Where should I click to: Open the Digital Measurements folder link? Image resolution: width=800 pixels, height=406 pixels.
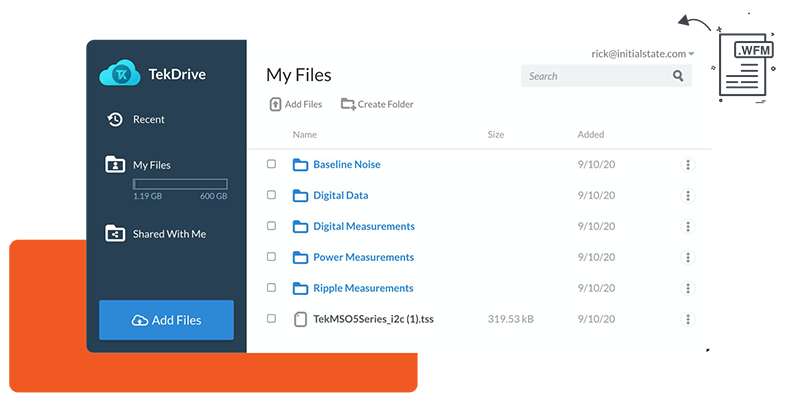pos(364,226)
